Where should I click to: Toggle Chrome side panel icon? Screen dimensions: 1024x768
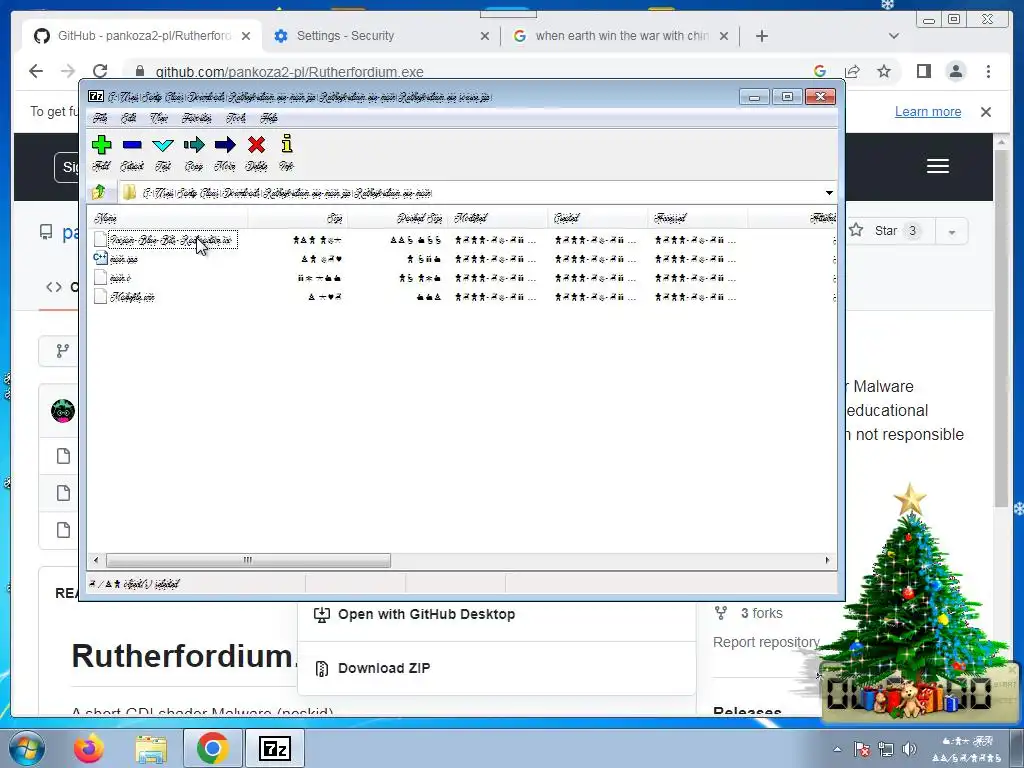point(923,71)
